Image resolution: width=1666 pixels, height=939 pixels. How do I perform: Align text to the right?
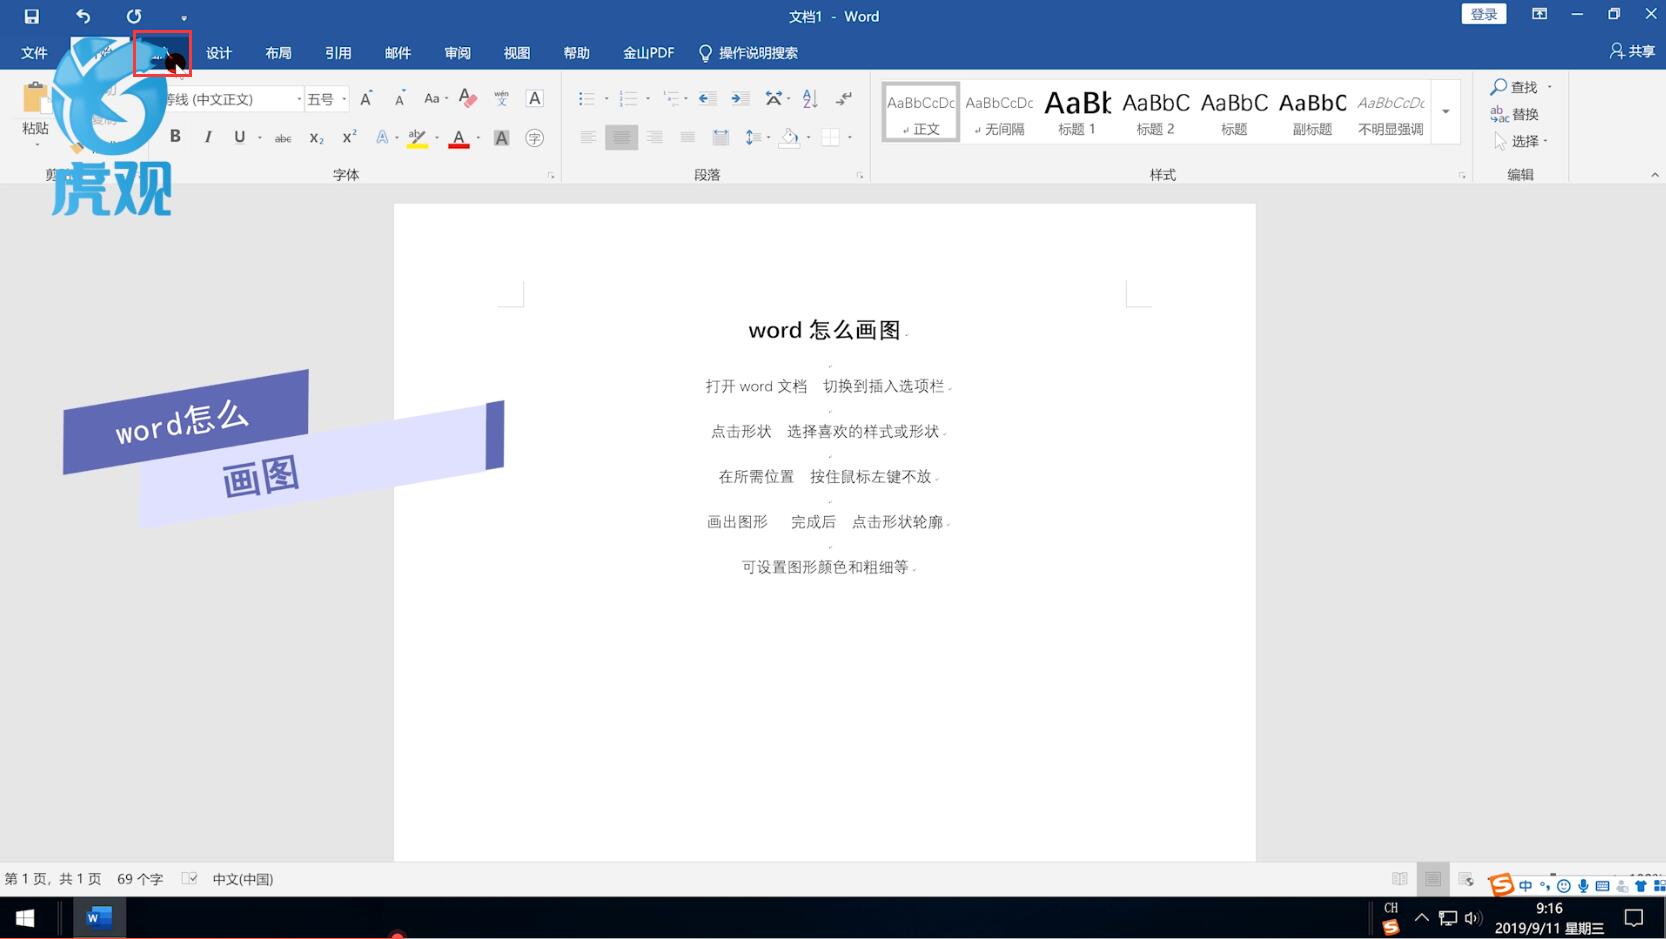(x=654, y=137)
